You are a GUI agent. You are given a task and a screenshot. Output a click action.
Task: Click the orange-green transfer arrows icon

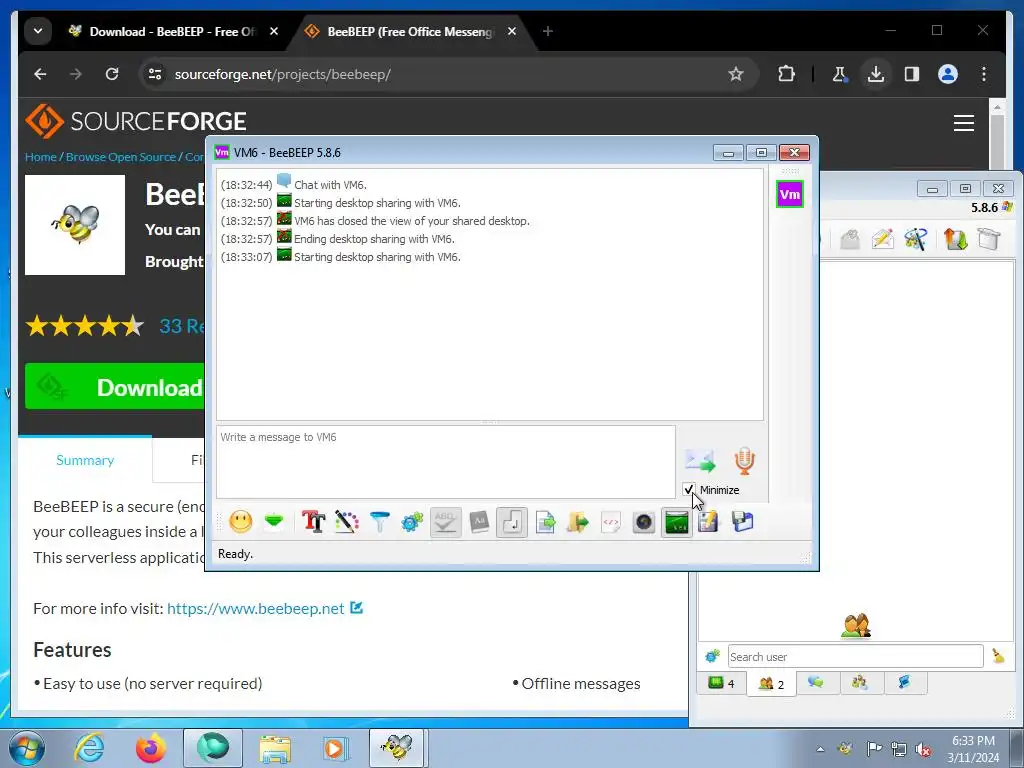tap(955, 239)
